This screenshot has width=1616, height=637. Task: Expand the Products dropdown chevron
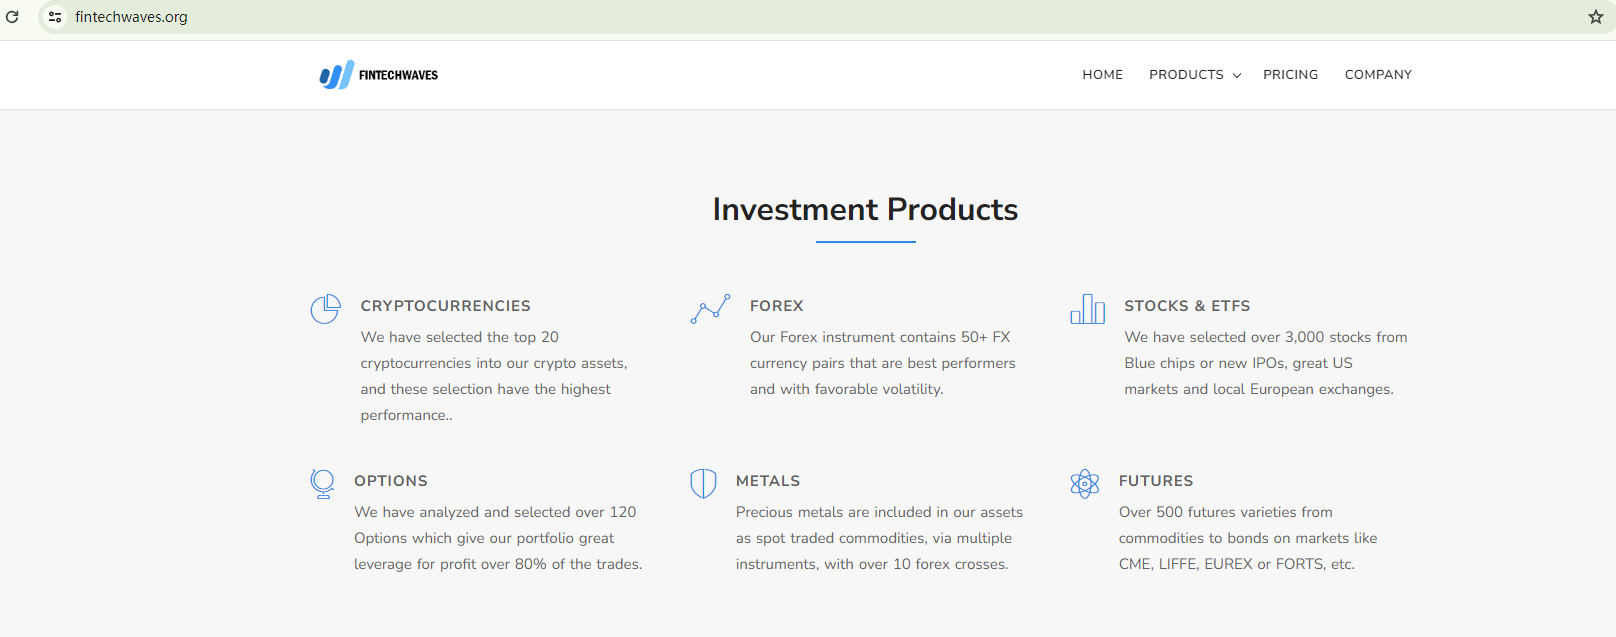click(1237, 76)
